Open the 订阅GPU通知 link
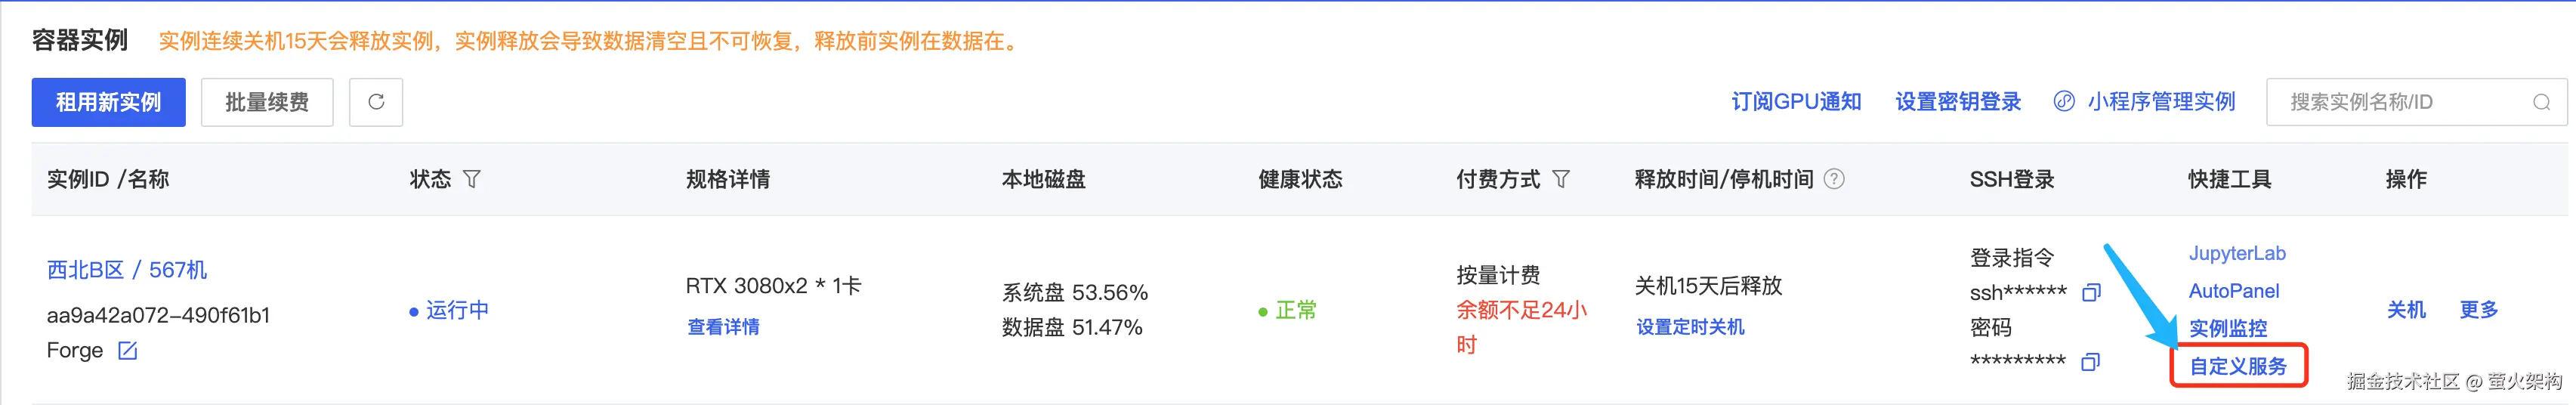The height and width of the screenshot is (405, 2576). click(x=1796, y=102)
